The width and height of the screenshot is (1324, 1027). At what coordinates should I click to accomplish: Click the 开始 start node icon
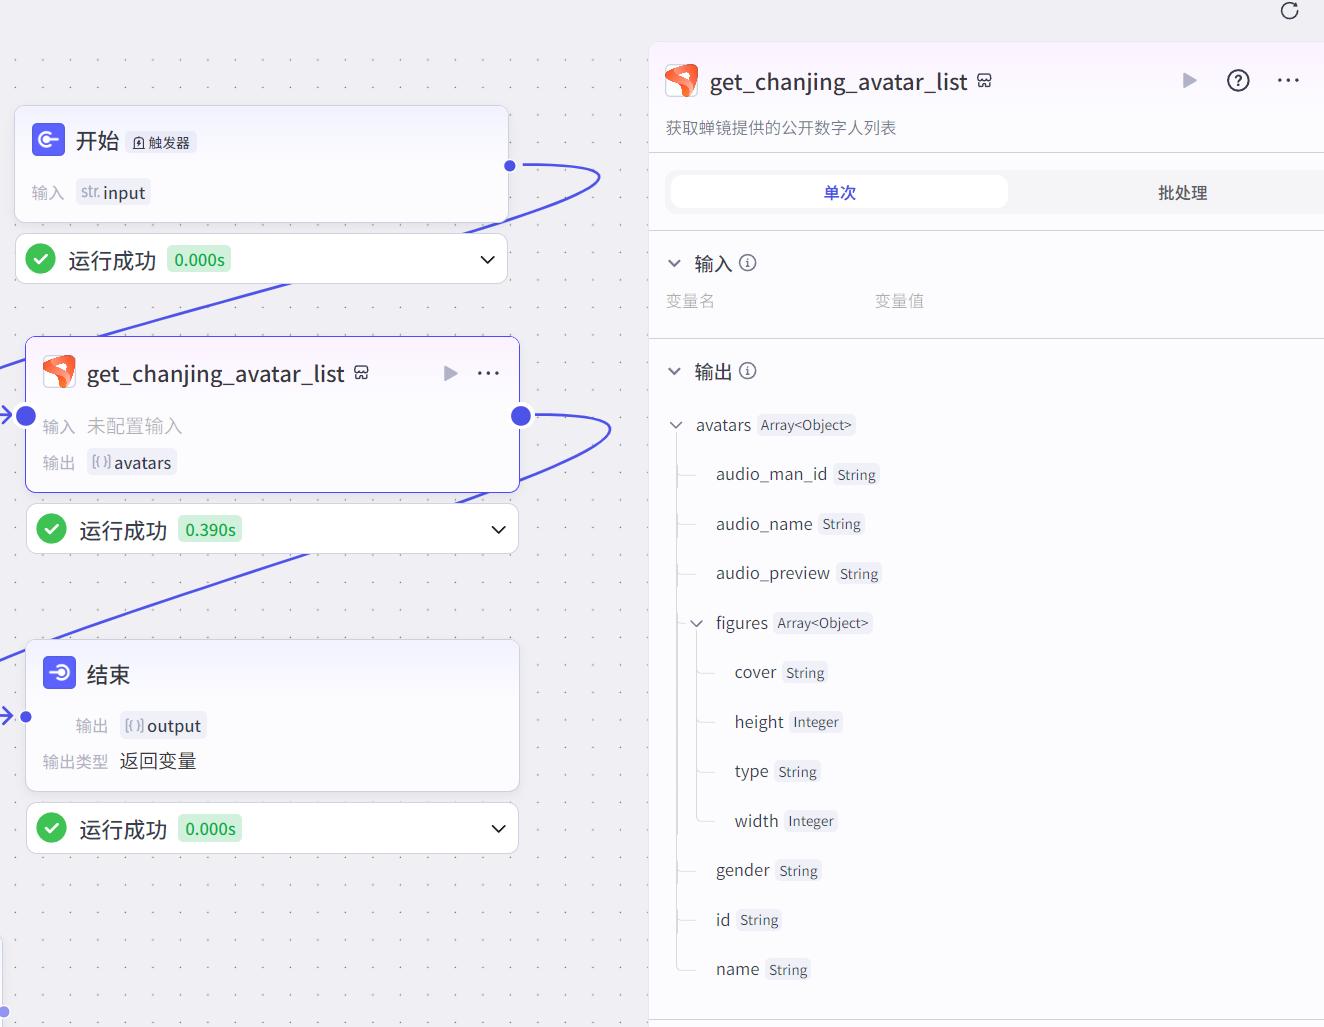tap(48, 140)
